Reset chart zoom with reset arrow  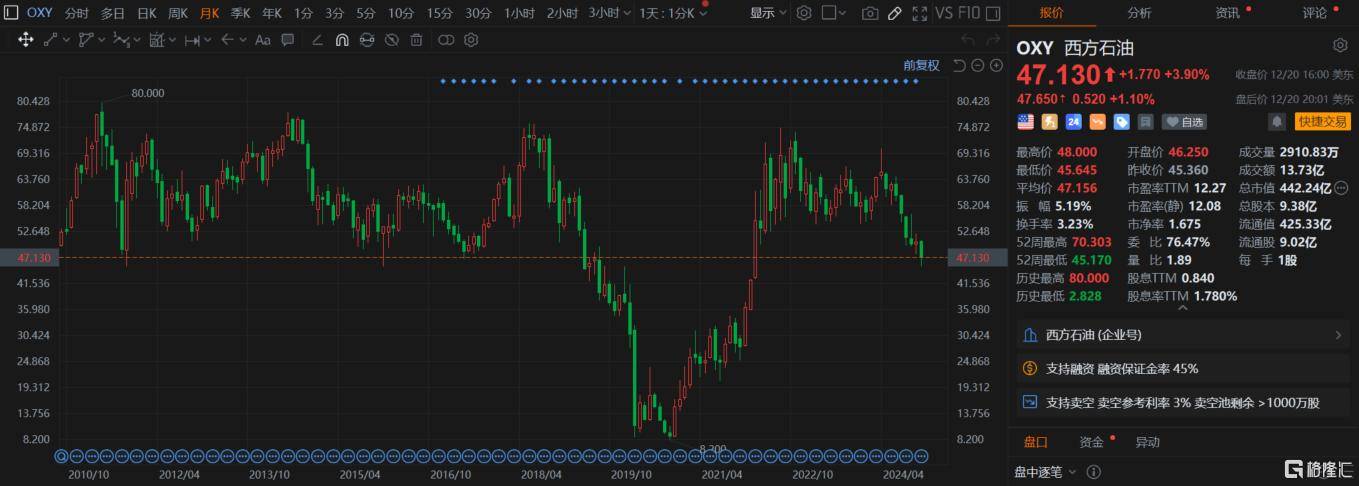coord(959,65)
